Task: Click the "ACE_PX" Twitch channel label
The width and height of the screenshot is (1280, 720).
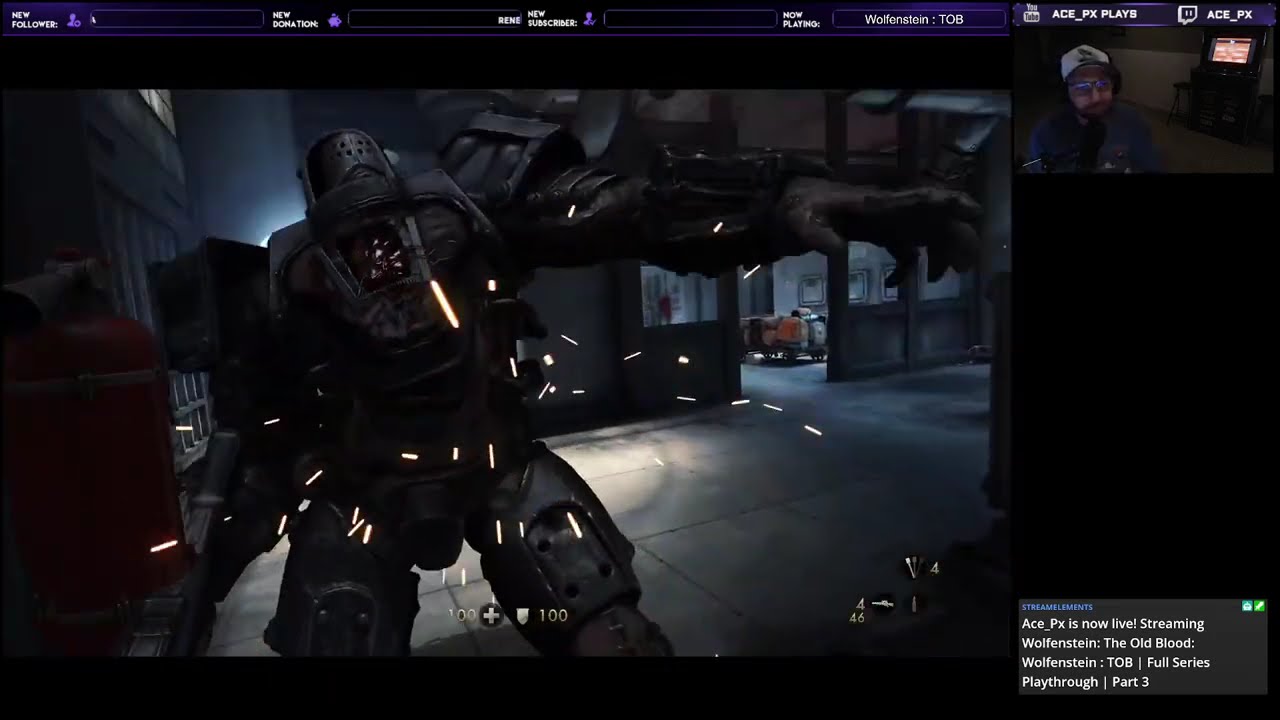Action: coord(1229,14)
